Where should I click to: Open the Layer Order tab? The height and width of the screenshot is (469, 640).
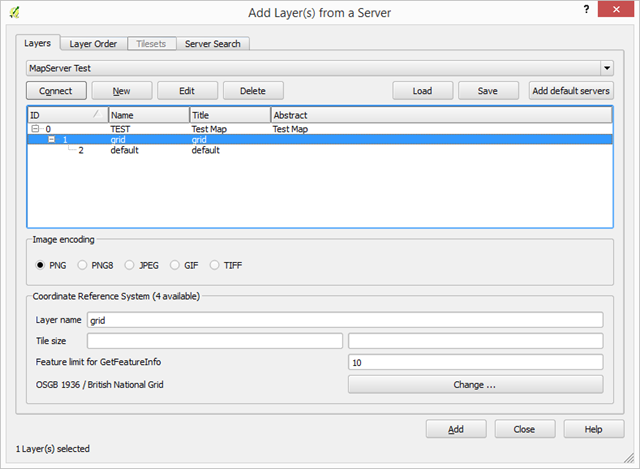93,44
